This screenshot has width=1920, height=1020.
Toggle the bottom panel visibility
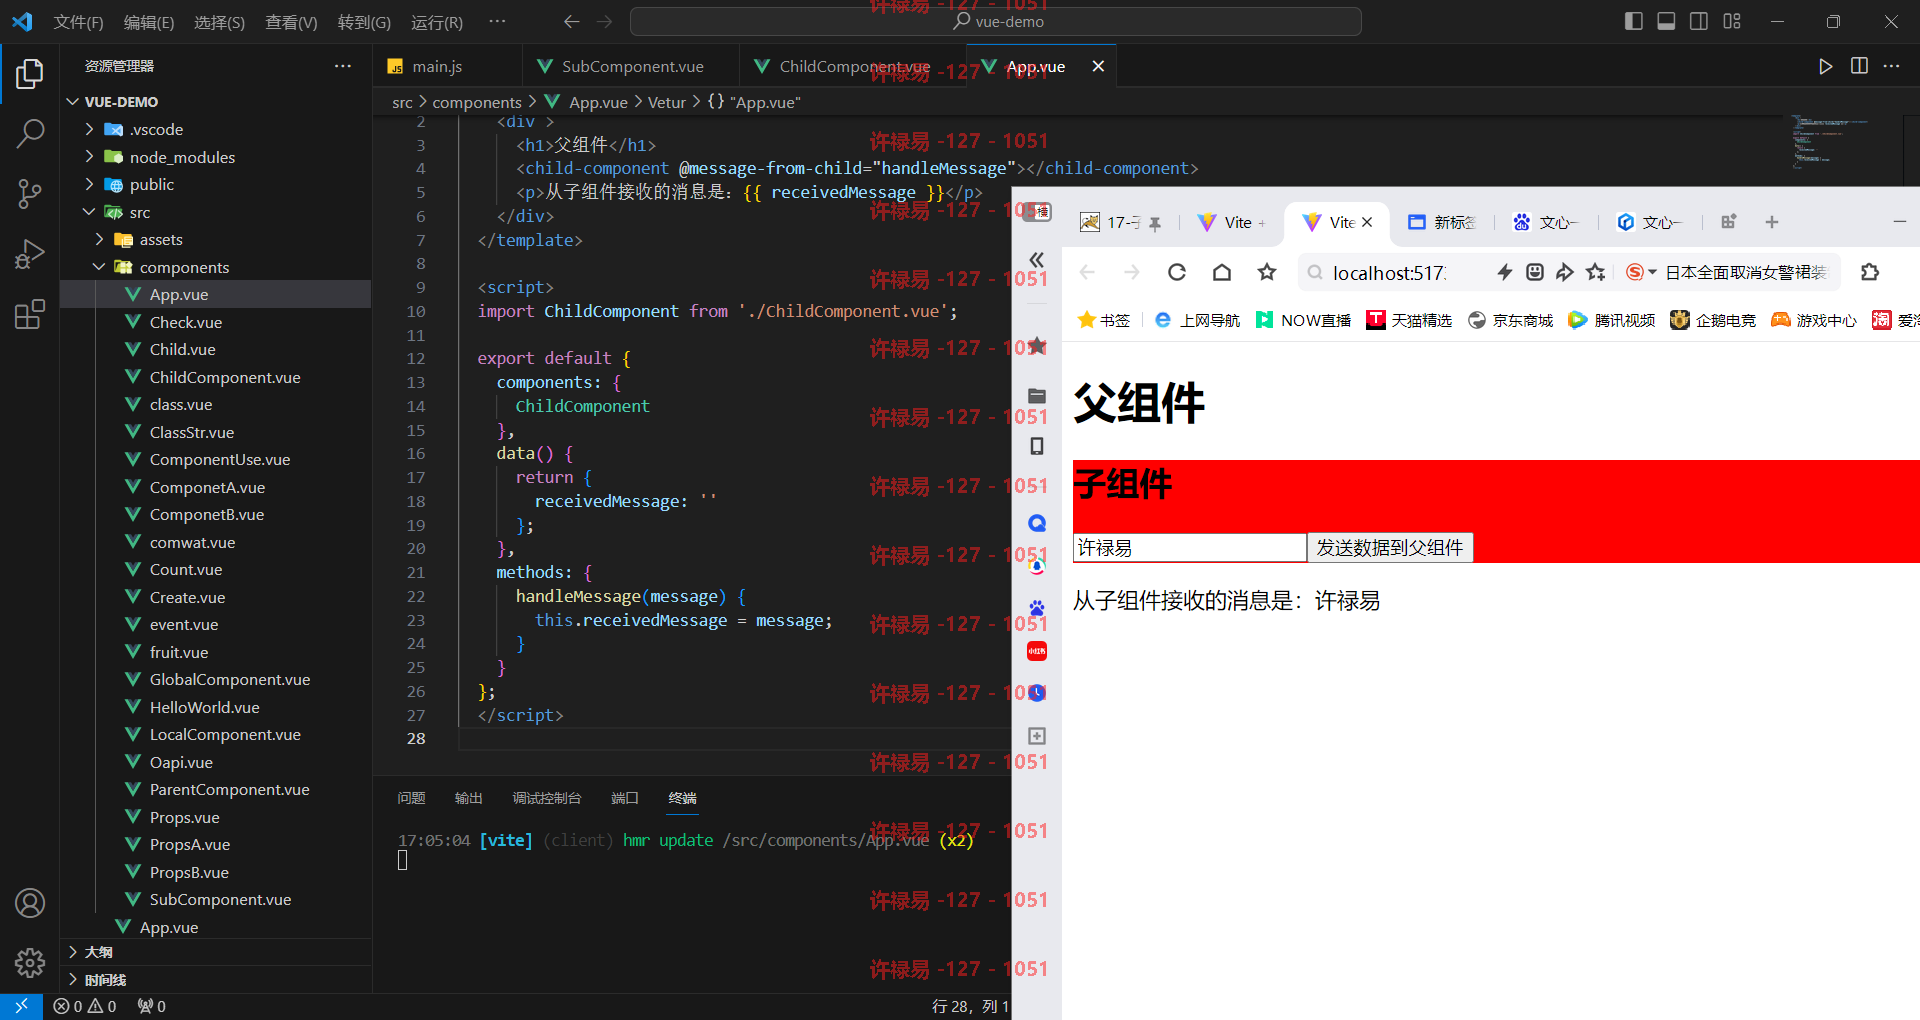[x=1666, y=22]
